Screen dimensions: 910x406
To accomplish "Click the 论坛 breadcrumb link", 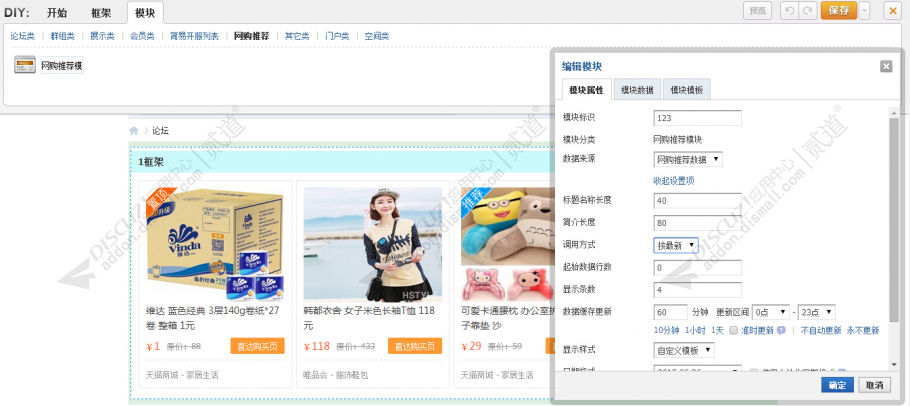I will pos(160,131).
